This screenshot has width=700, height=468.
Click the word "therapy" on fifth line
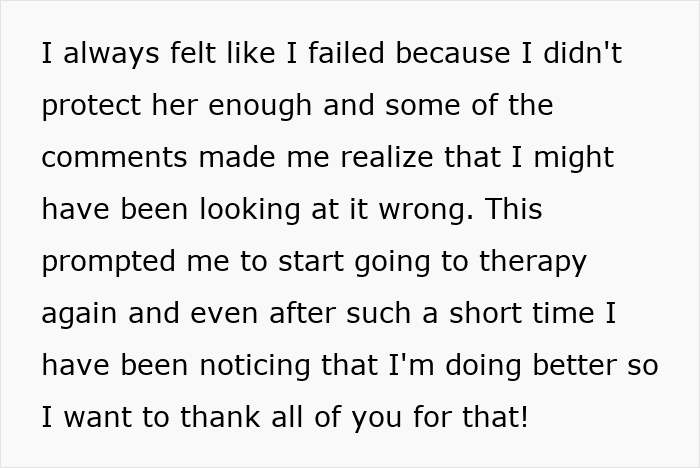533,263
